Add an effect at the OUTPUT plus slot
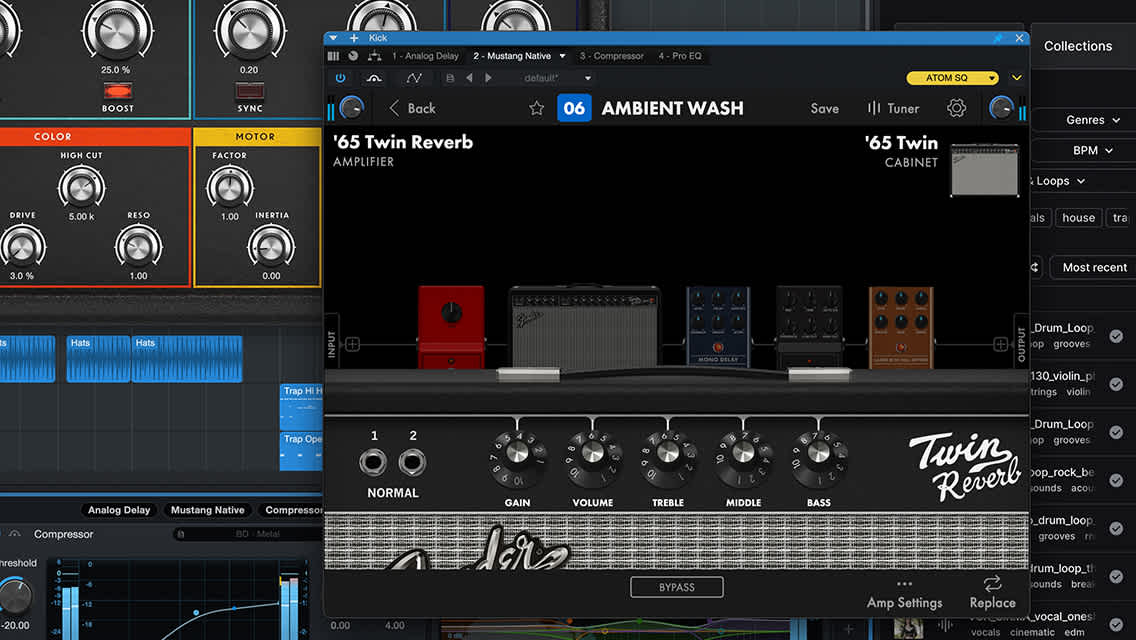Viewport: 1136px width, 640px height. [1000, 344]
